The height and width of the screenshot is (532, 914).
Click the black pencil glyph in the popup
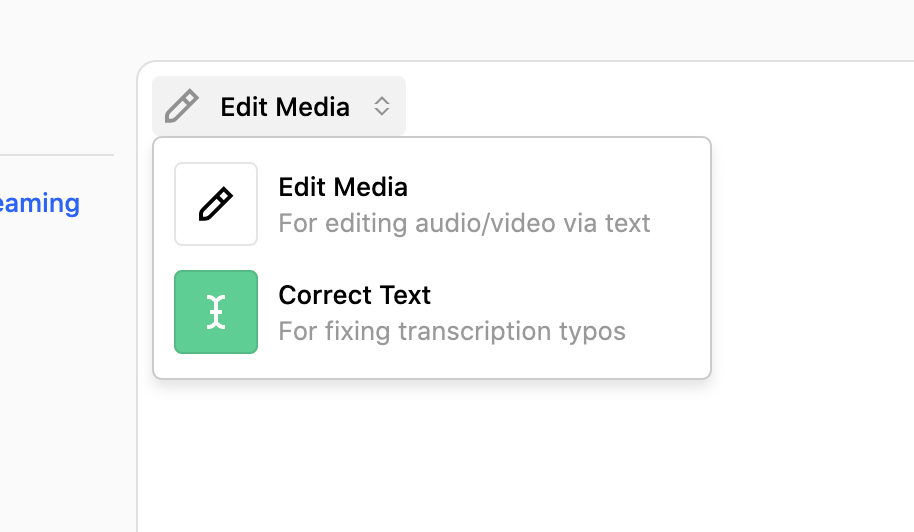tap(216, 204)
